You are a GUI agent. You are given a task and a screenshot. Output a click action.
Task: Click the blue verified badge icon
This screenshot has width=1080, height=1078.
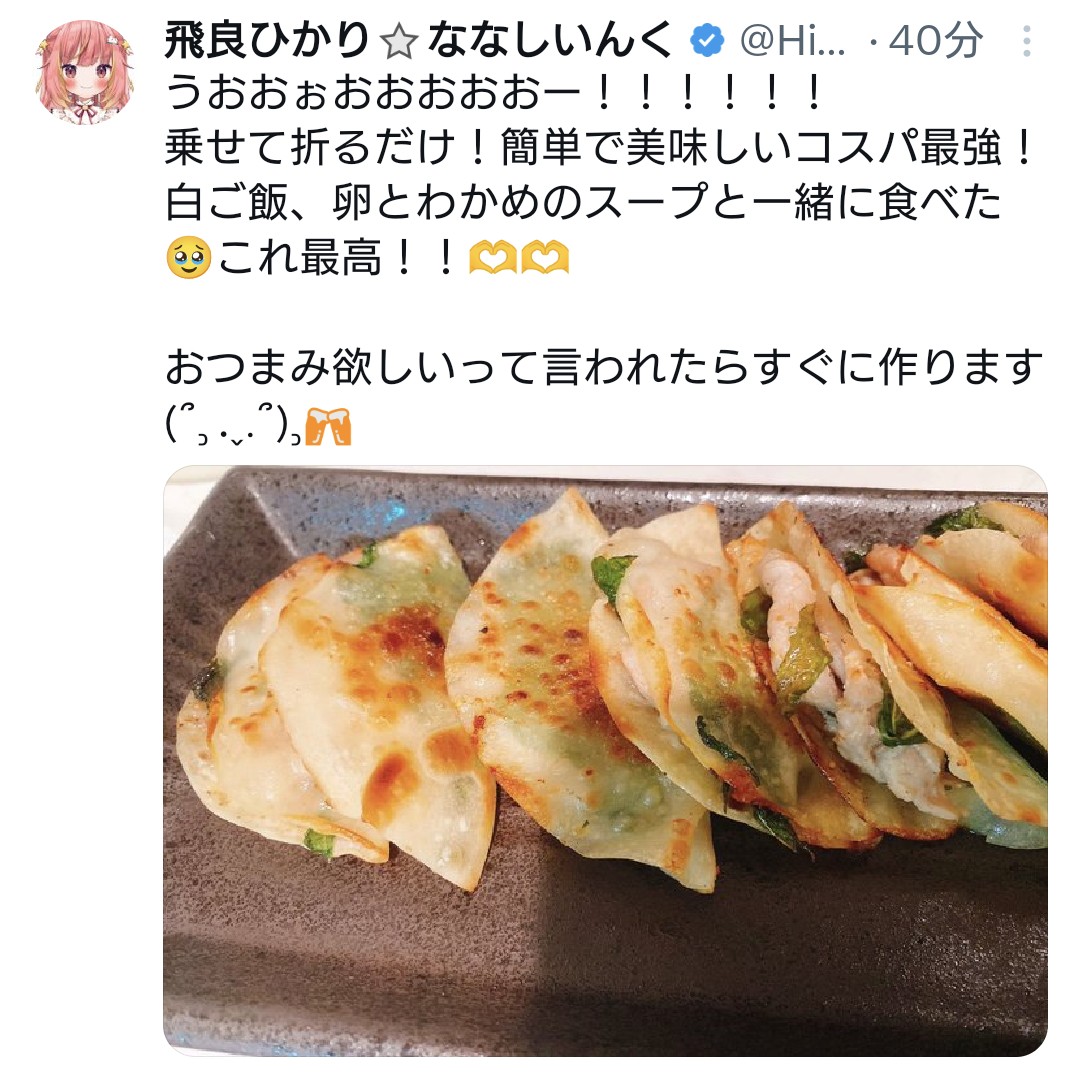coord(707,41)
